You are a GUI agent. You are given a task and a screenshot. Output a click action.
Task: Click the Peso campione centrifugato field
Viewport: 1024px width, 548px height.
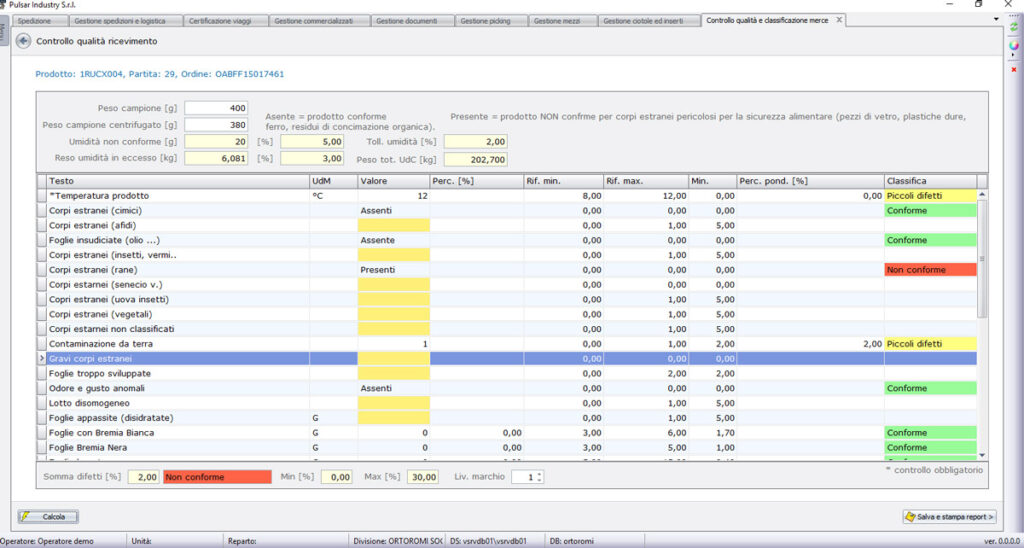click(x=216, y=125)
